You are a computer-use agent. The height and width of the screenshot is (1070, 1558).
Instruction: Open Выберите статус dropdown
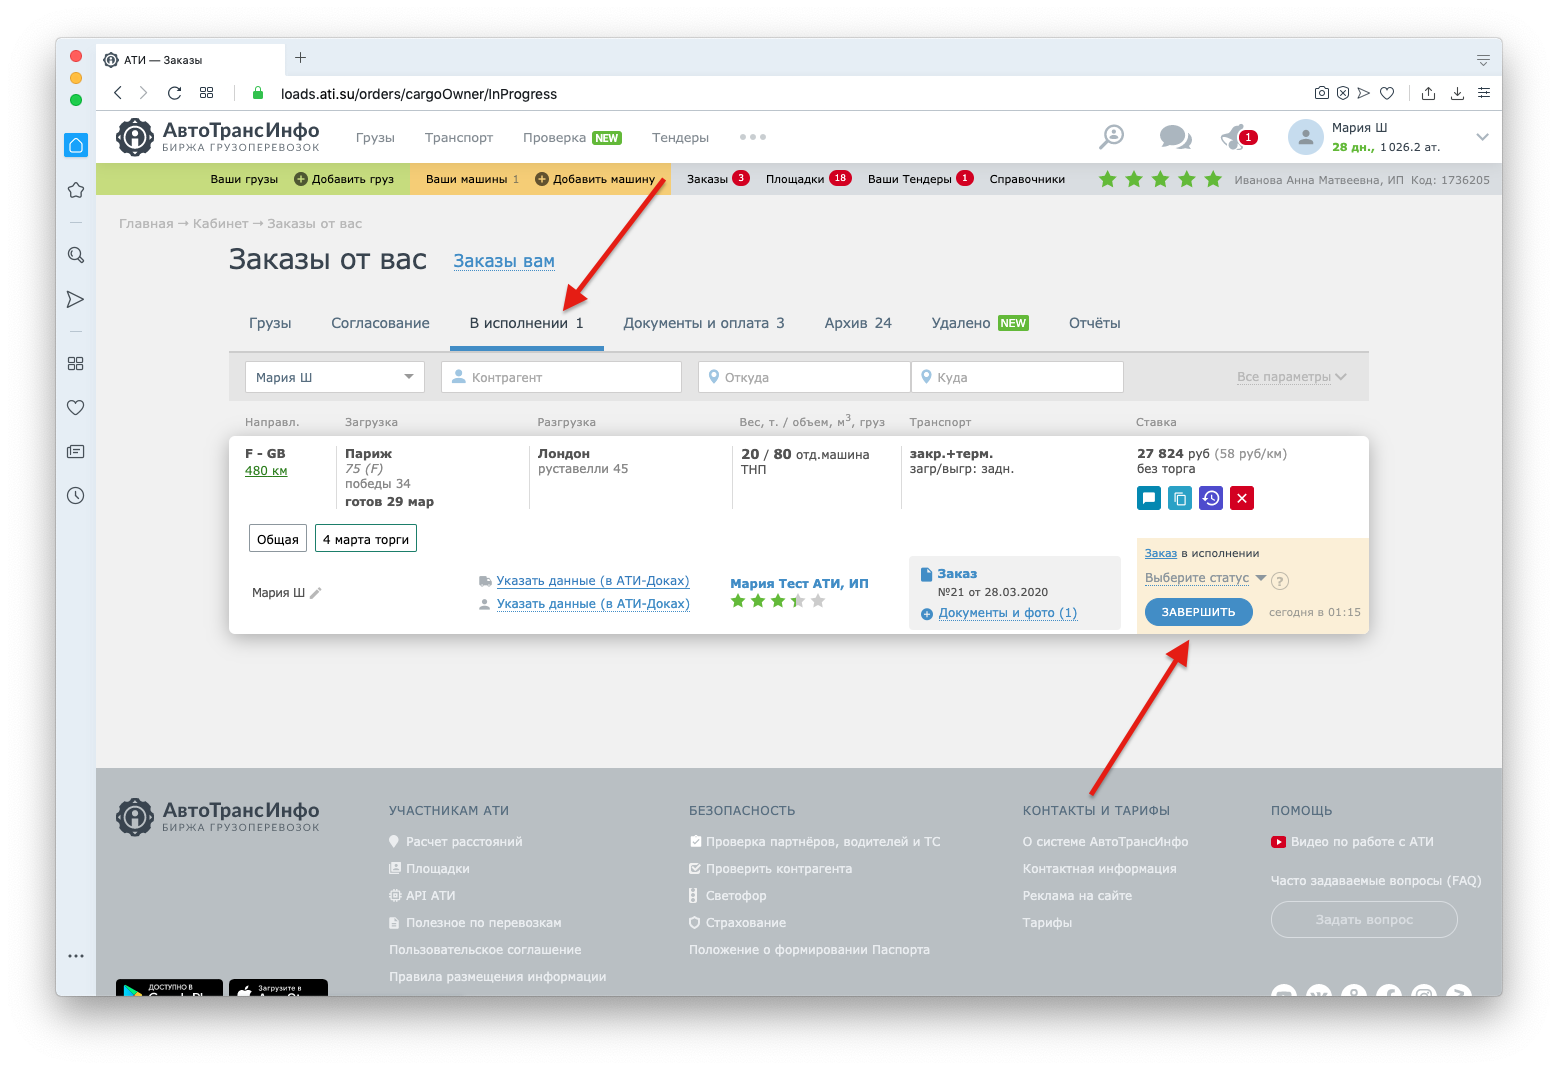tap(1205, 578)
